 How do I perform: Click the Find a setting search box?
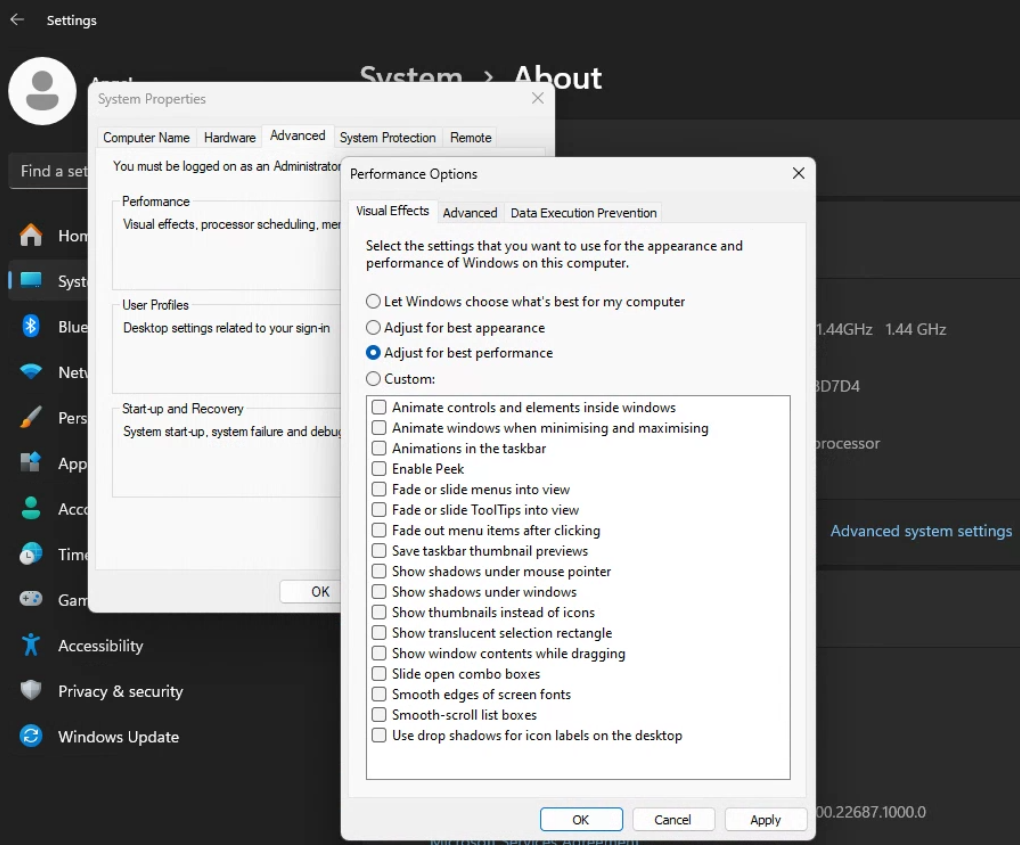click(49, 171)
